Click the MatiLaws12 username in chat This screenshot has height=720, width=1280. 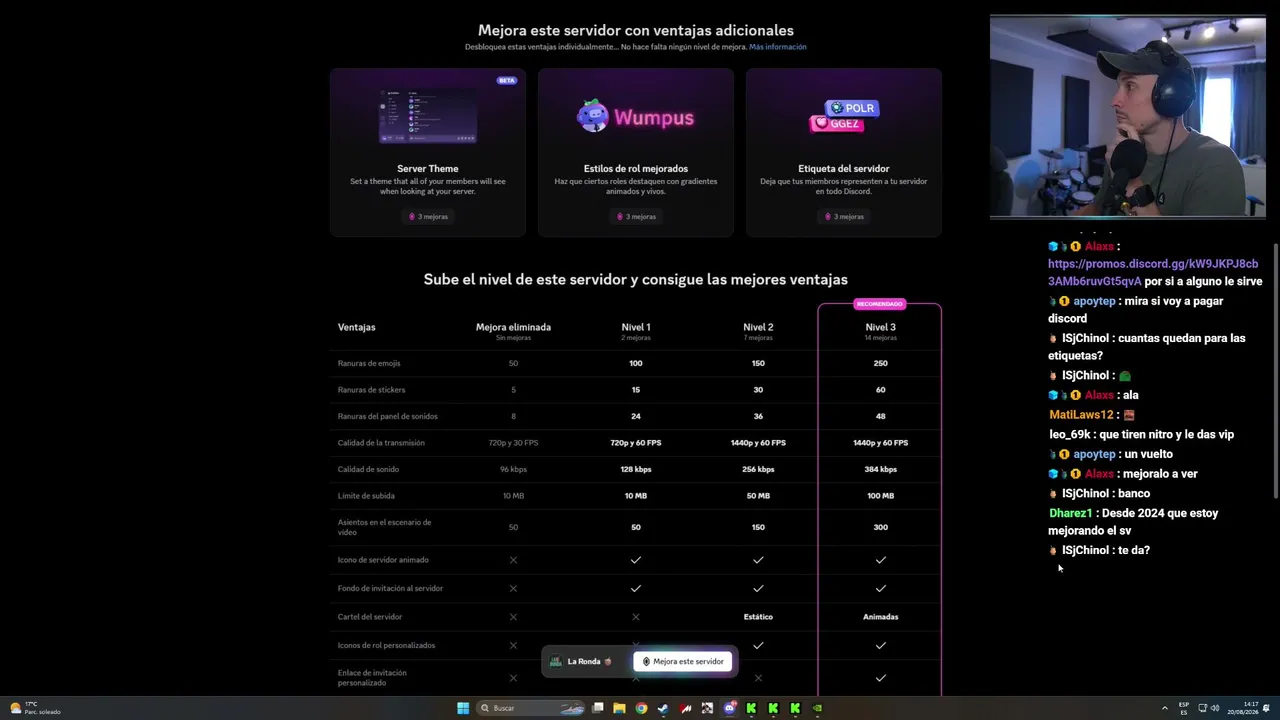[x=1081, y=415]
